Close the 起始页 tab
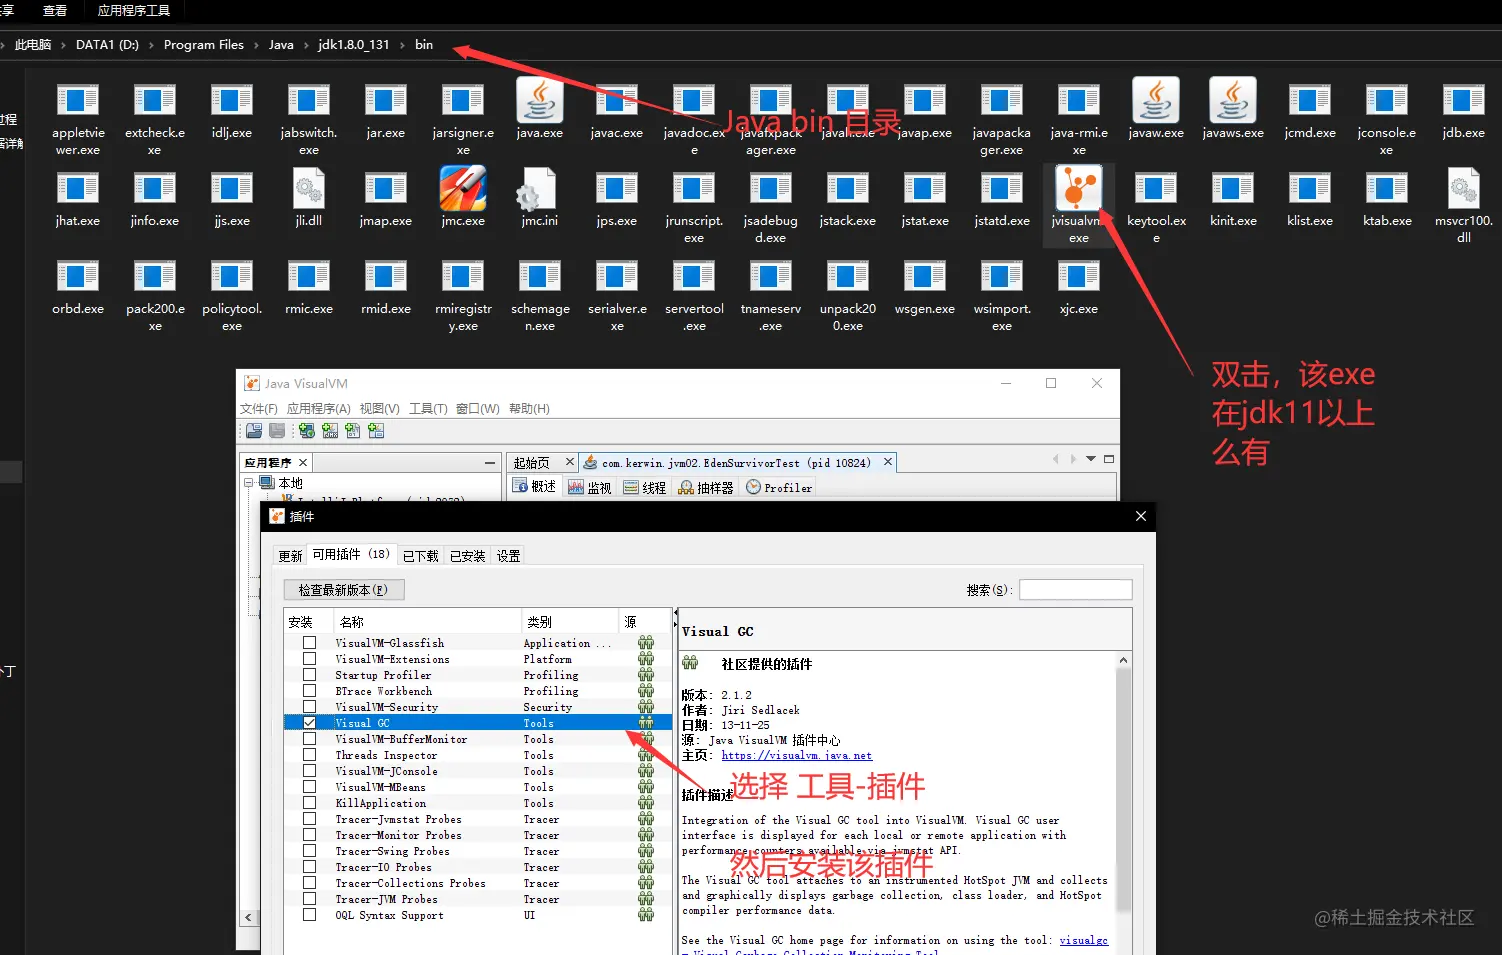 coord(570,462)
